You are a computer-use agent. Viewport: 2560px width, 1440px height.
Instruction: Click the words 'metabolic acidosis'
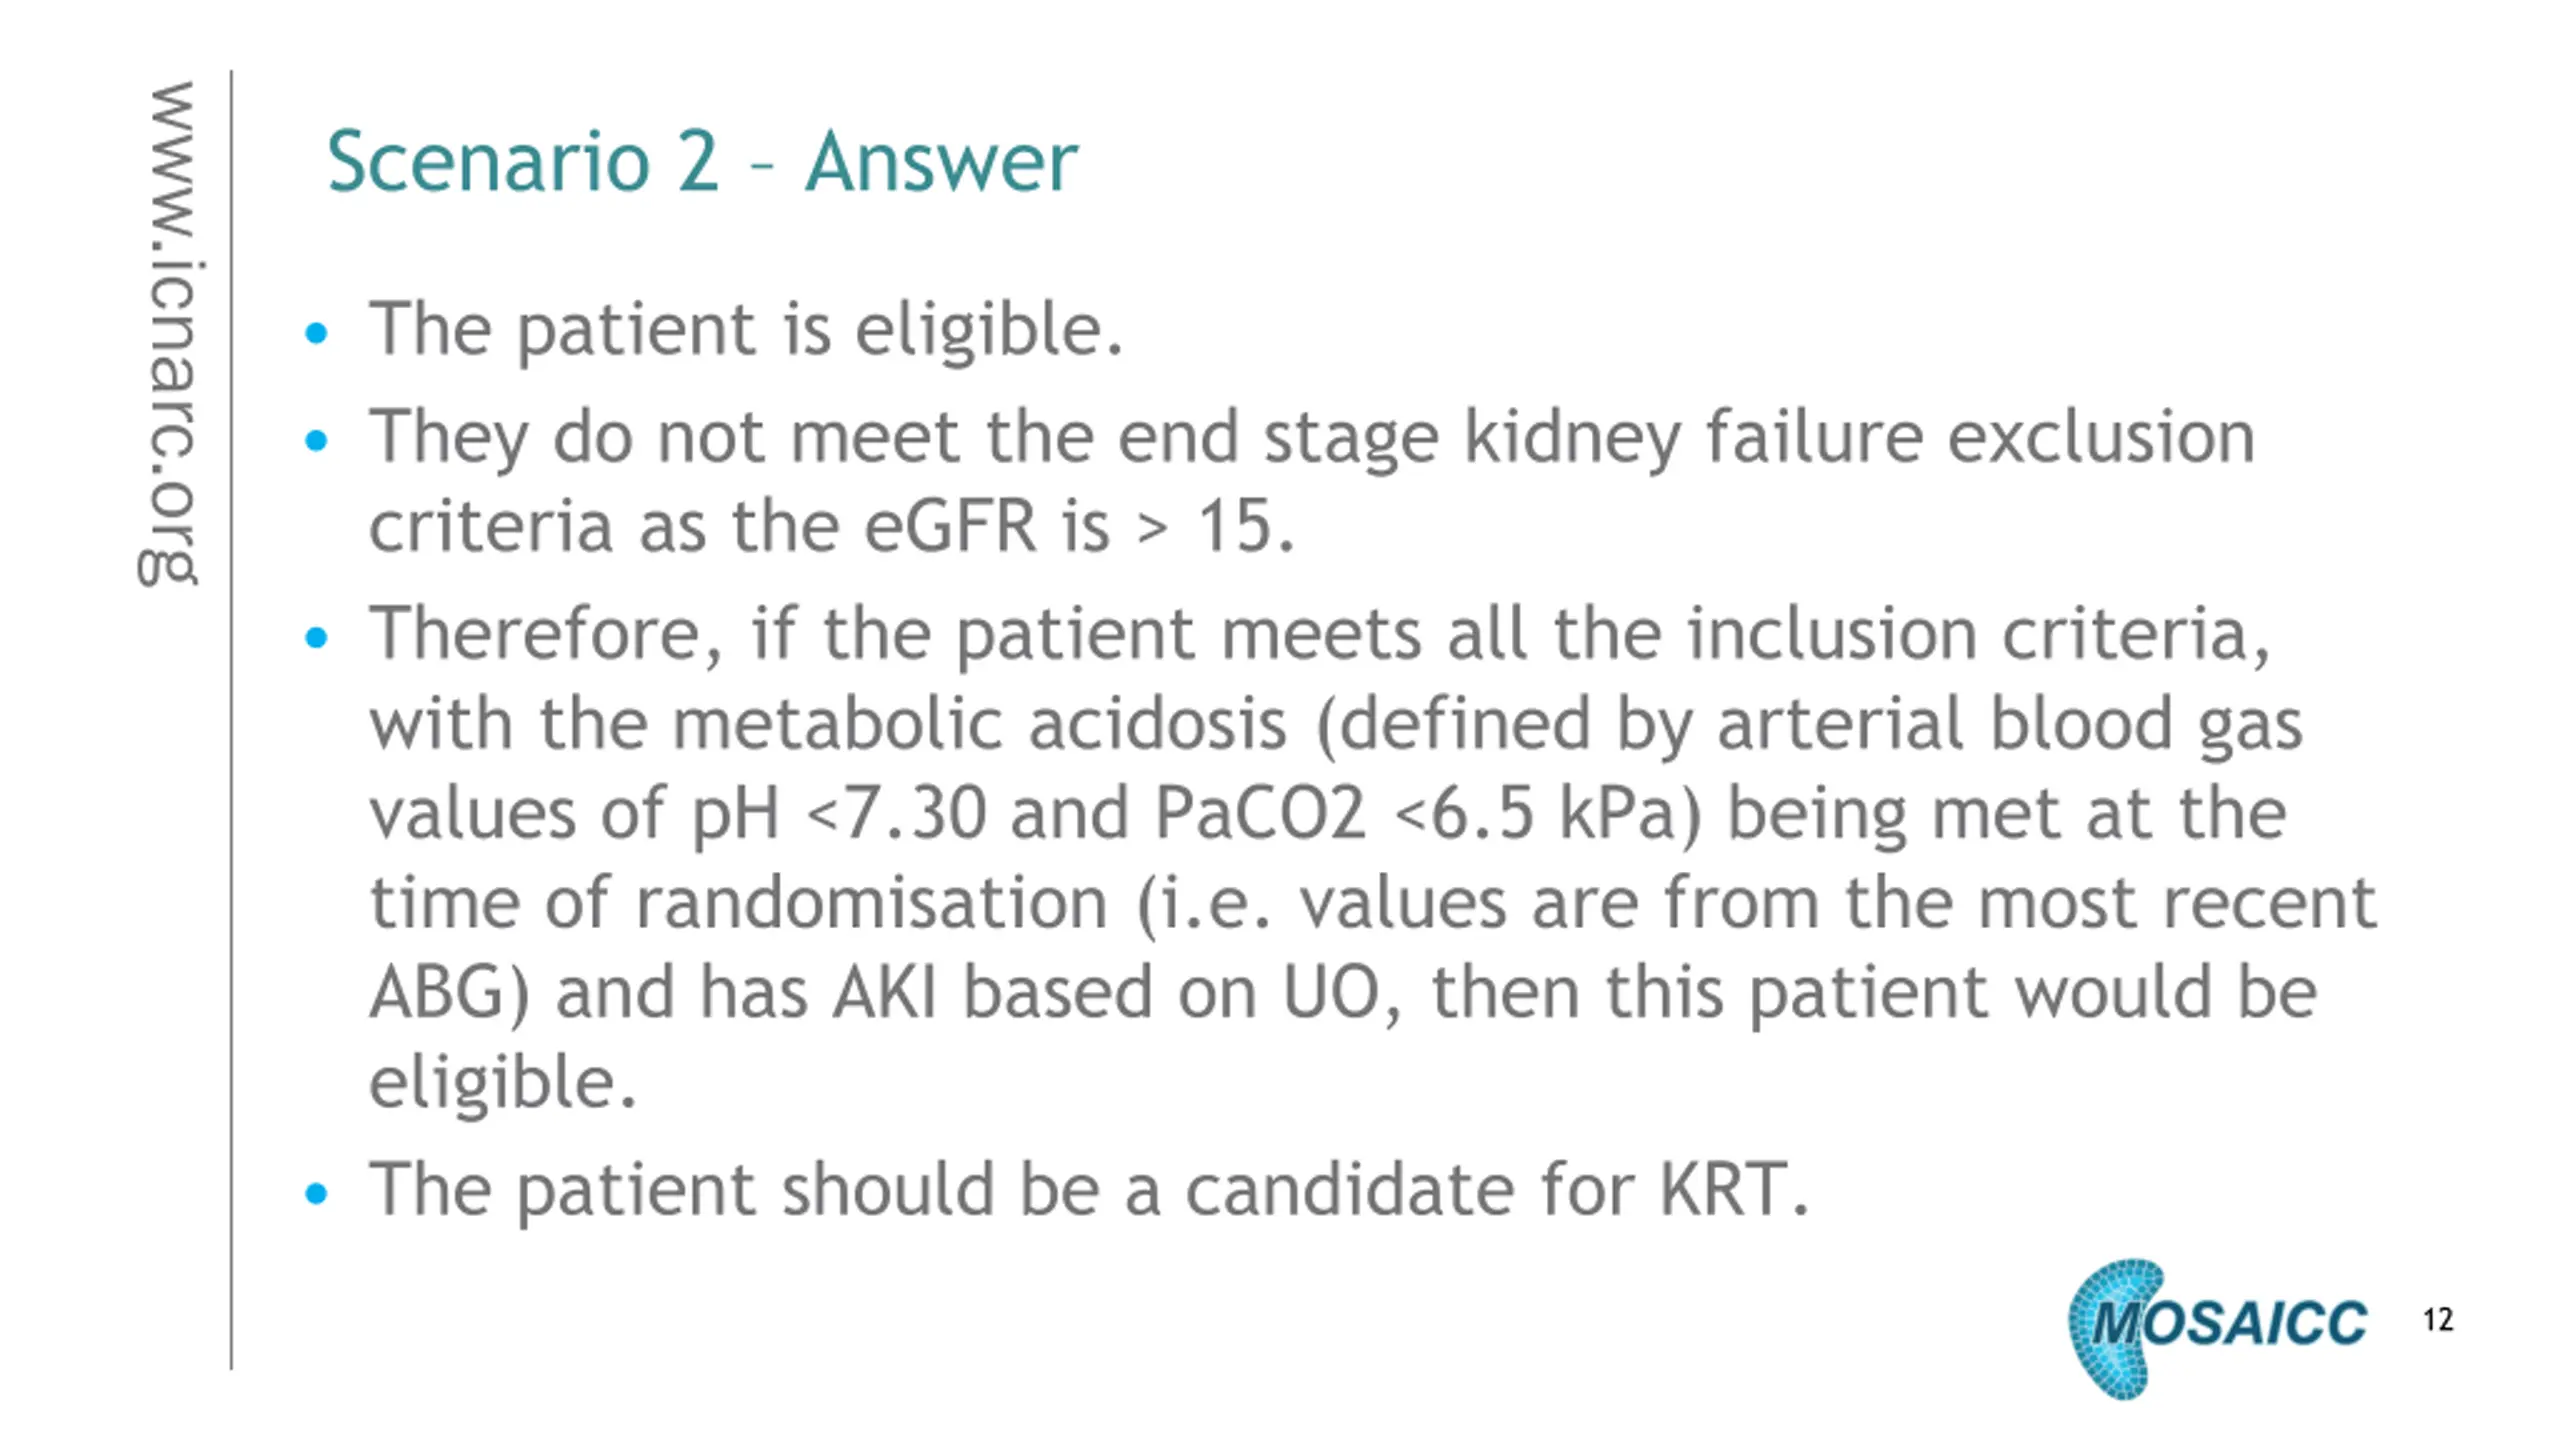979,723
